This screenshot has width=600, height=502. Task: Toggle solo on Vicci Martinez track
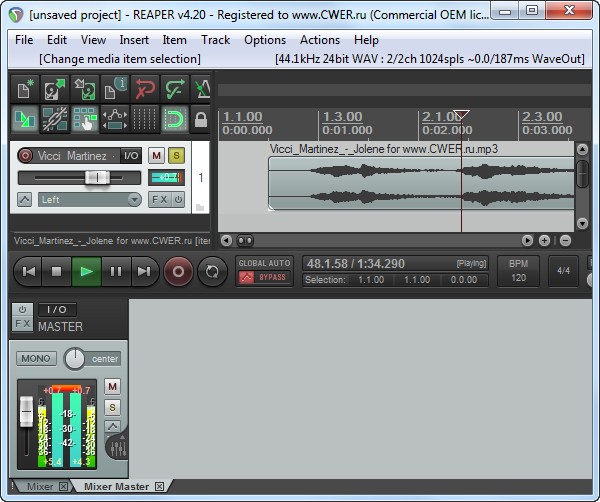tap(176, 155)
